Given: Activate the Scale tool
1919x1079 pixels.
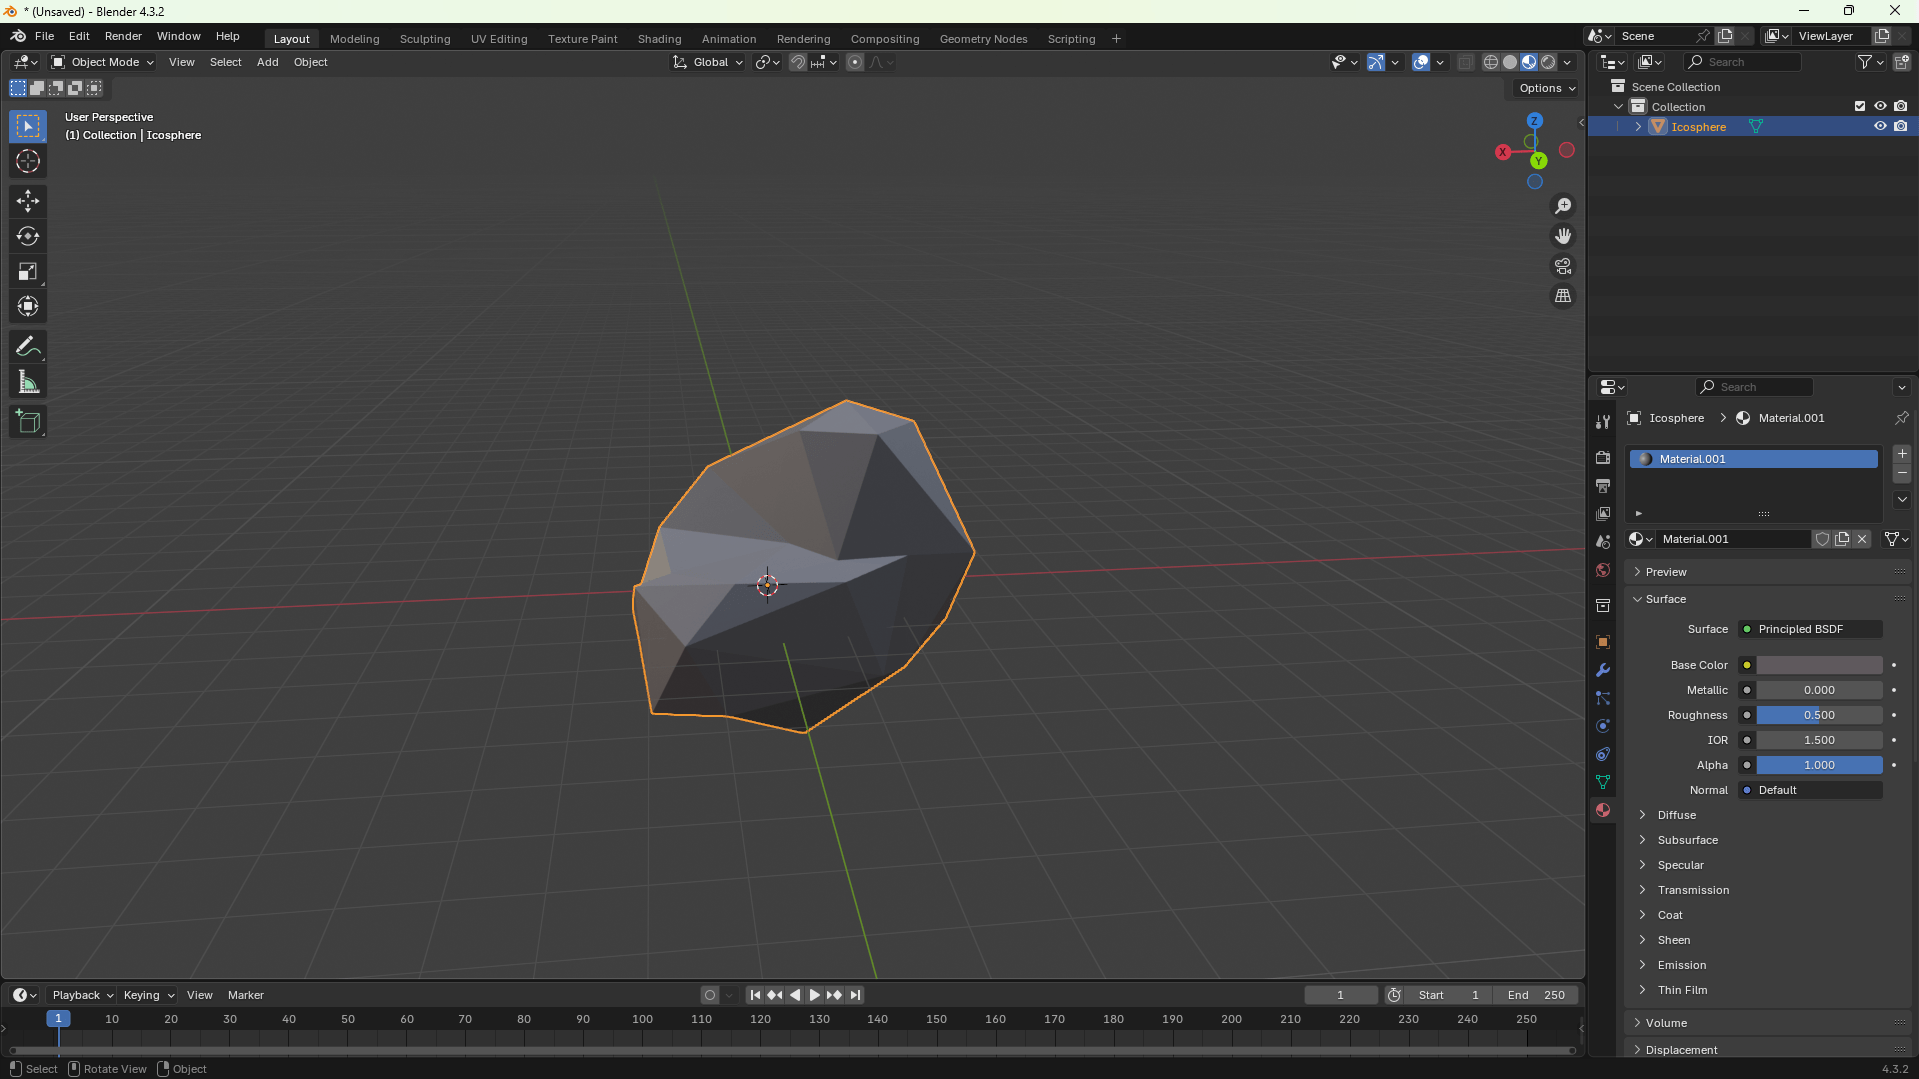Looking at the screenshot, I should pyautogui.click(x=28, y=271).
